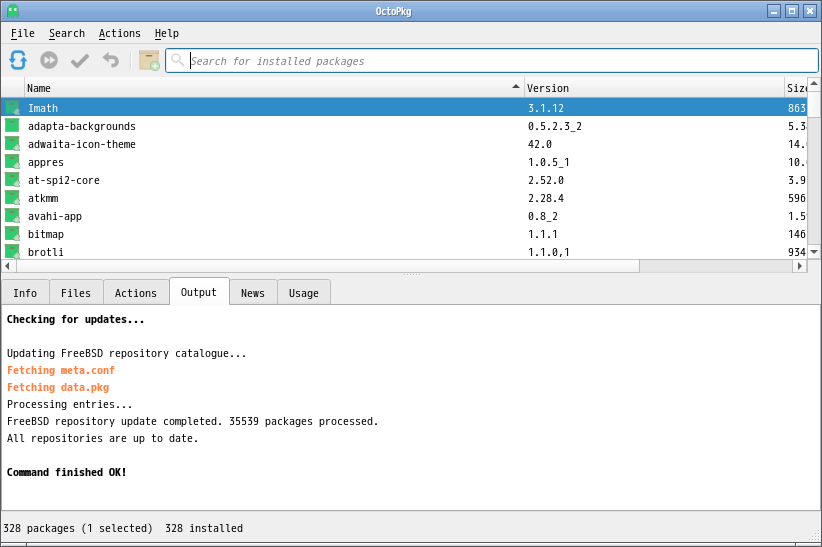Open the Search menu
This screenshot has height=547, width=822.
tap(67, 33)
